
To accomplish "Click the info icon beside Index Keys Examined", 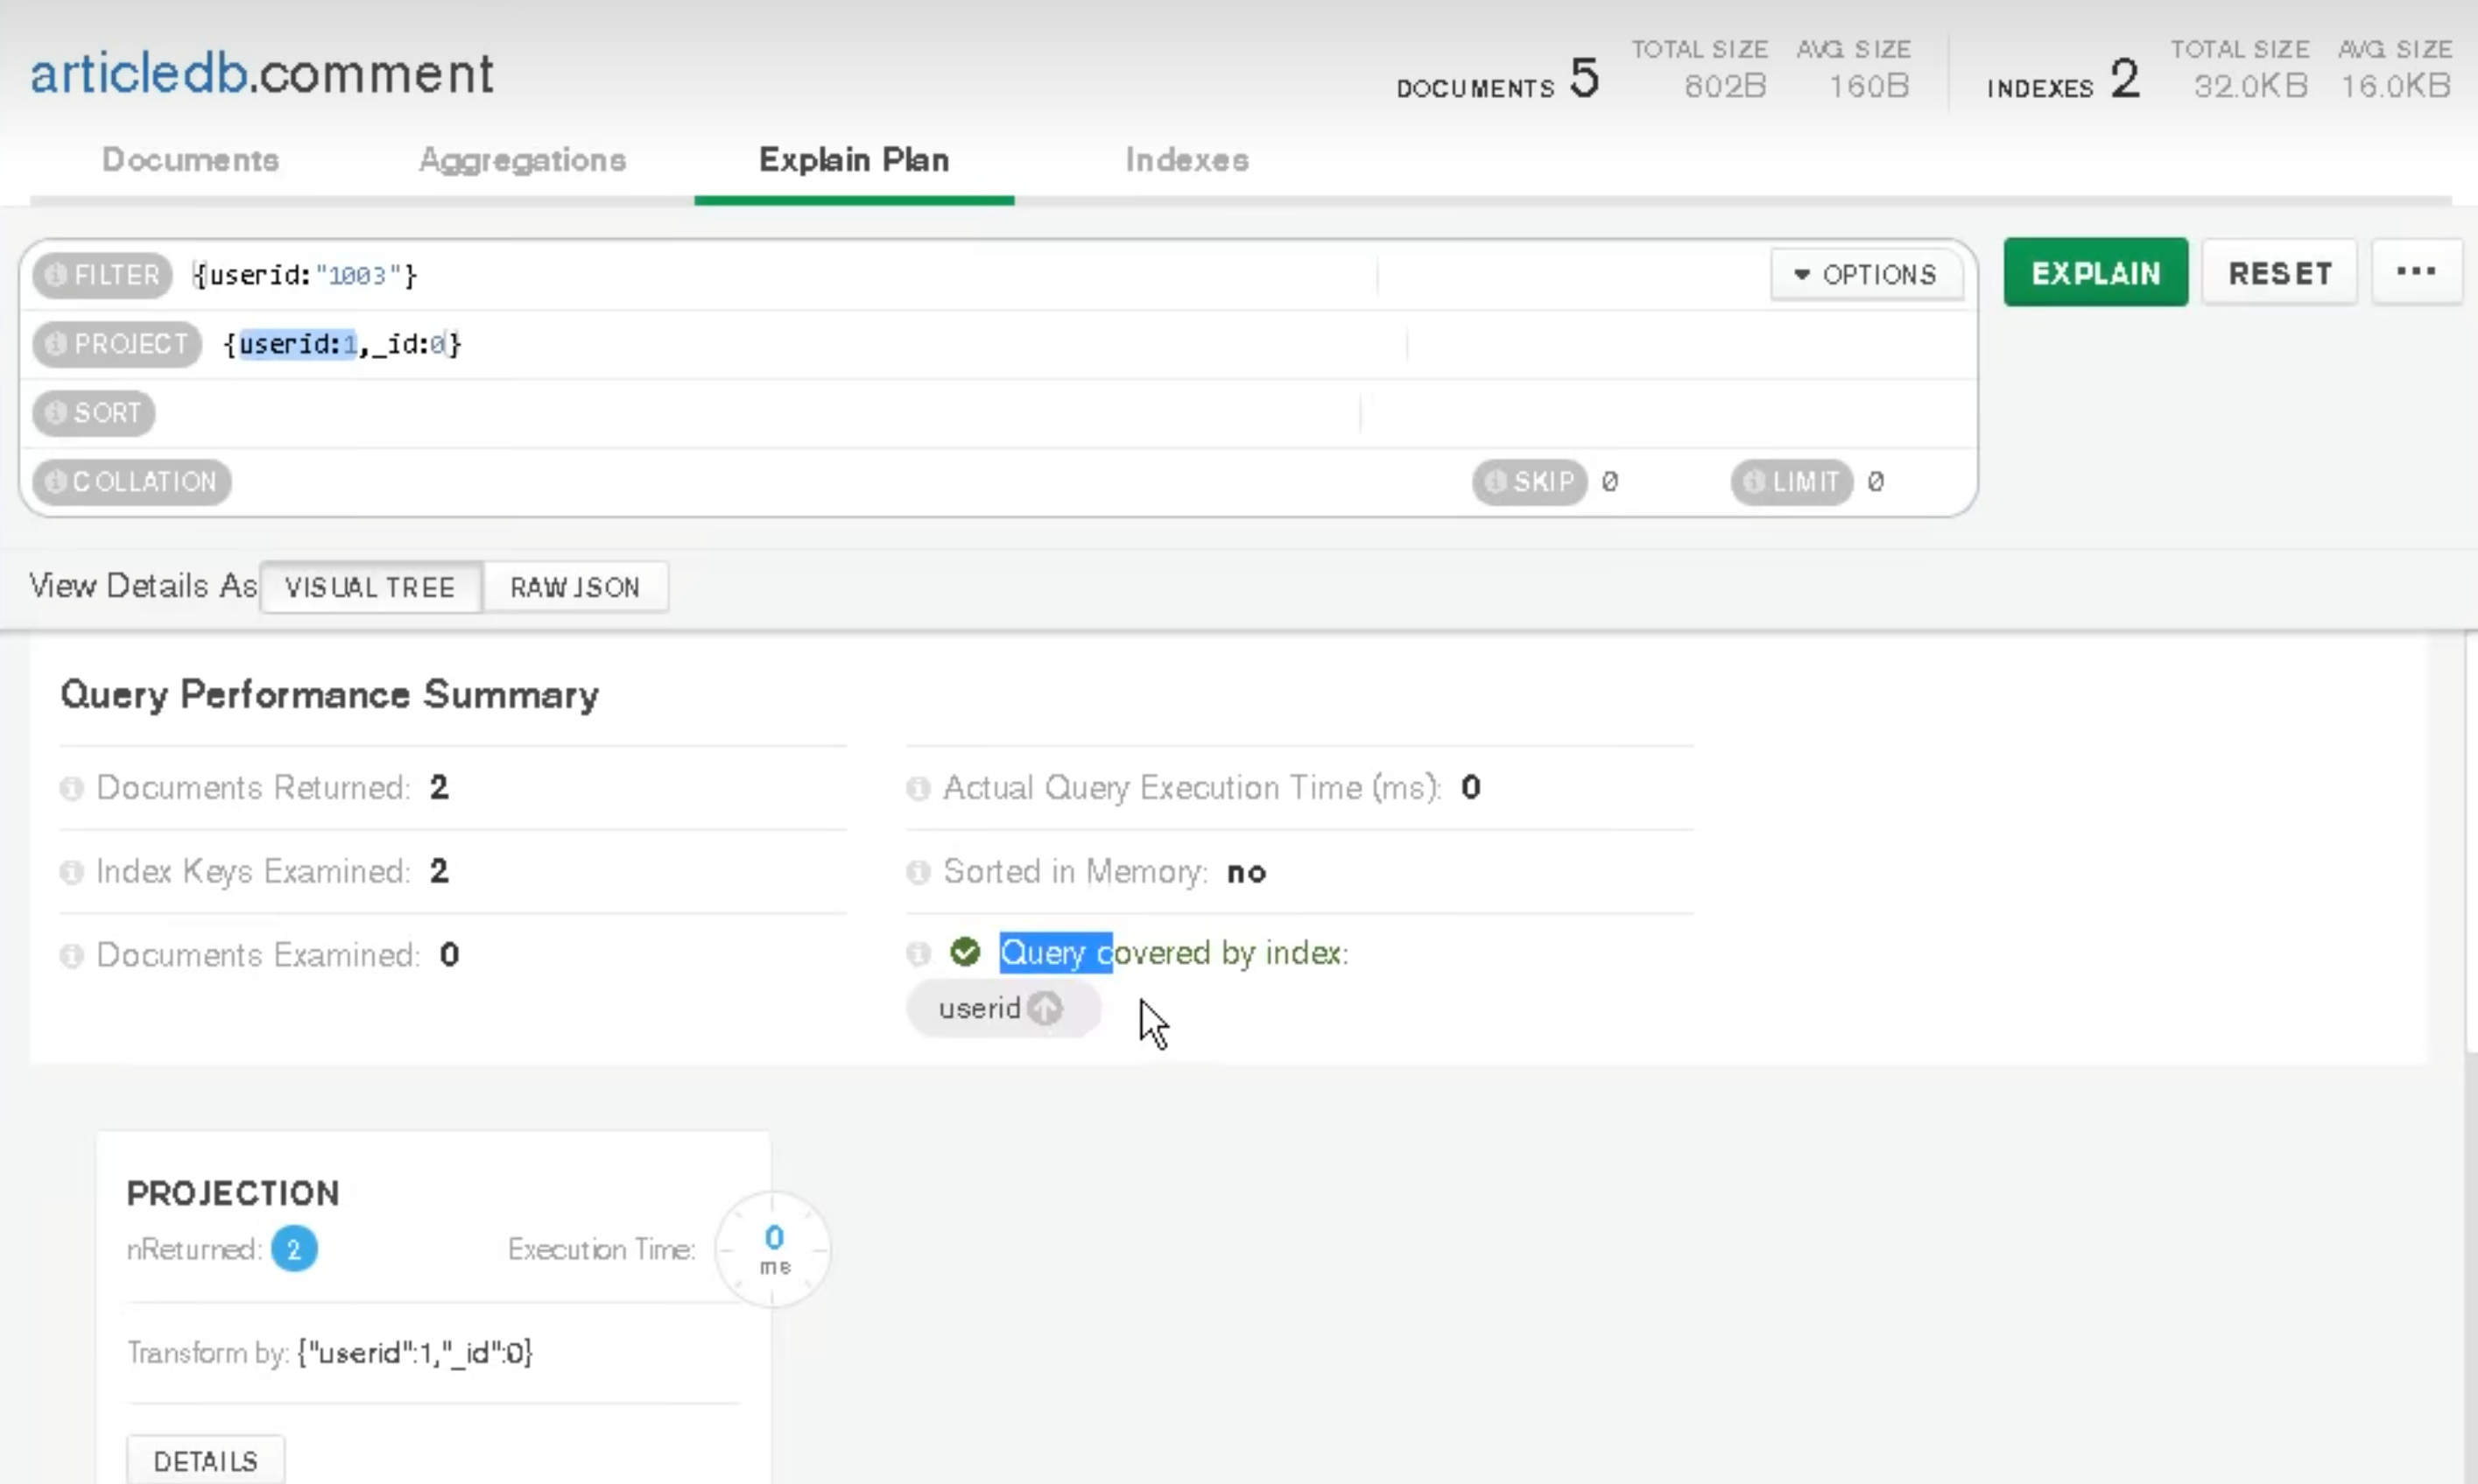I will (x=71, y=873).
